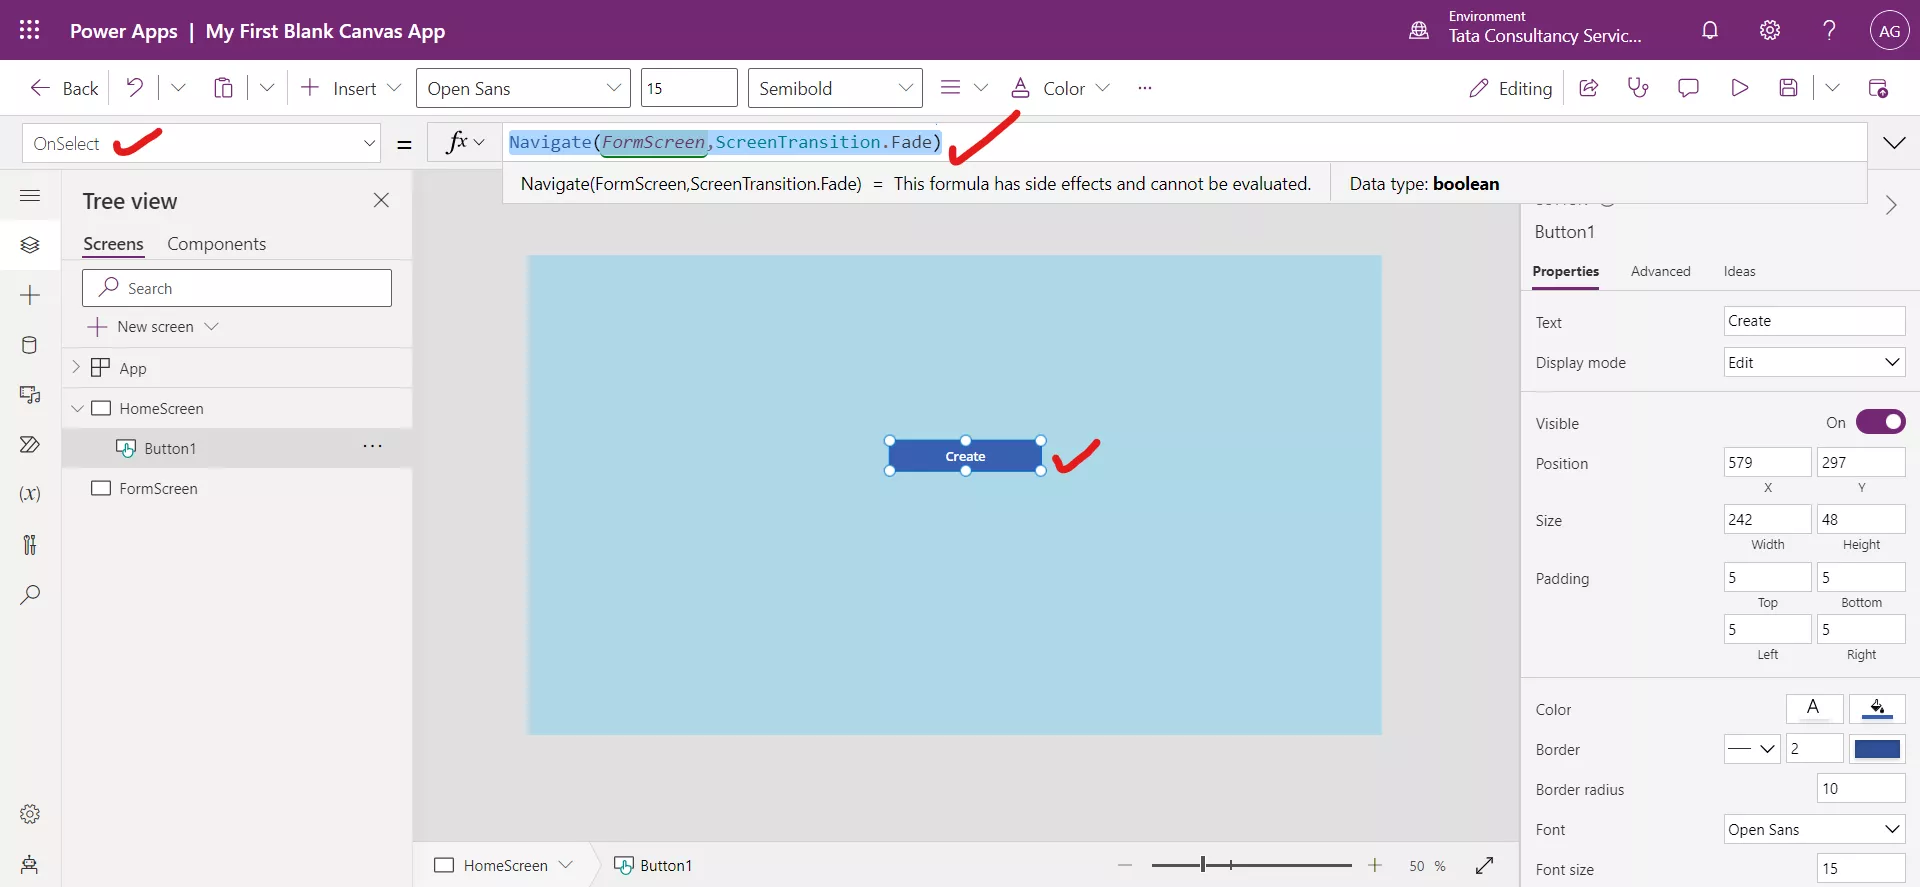The image size is (1920, 887).
Task: Click the zoom slider handle
Action: coord(1203,865)
